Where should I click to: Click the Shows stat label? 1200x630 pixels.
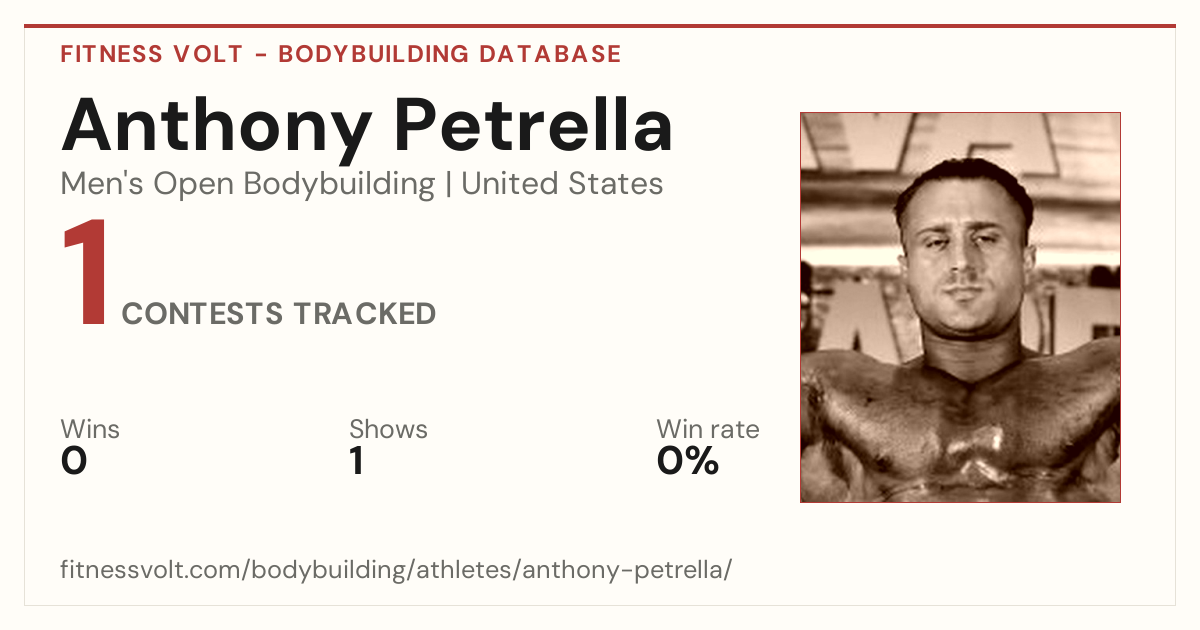tap(388, 429)
